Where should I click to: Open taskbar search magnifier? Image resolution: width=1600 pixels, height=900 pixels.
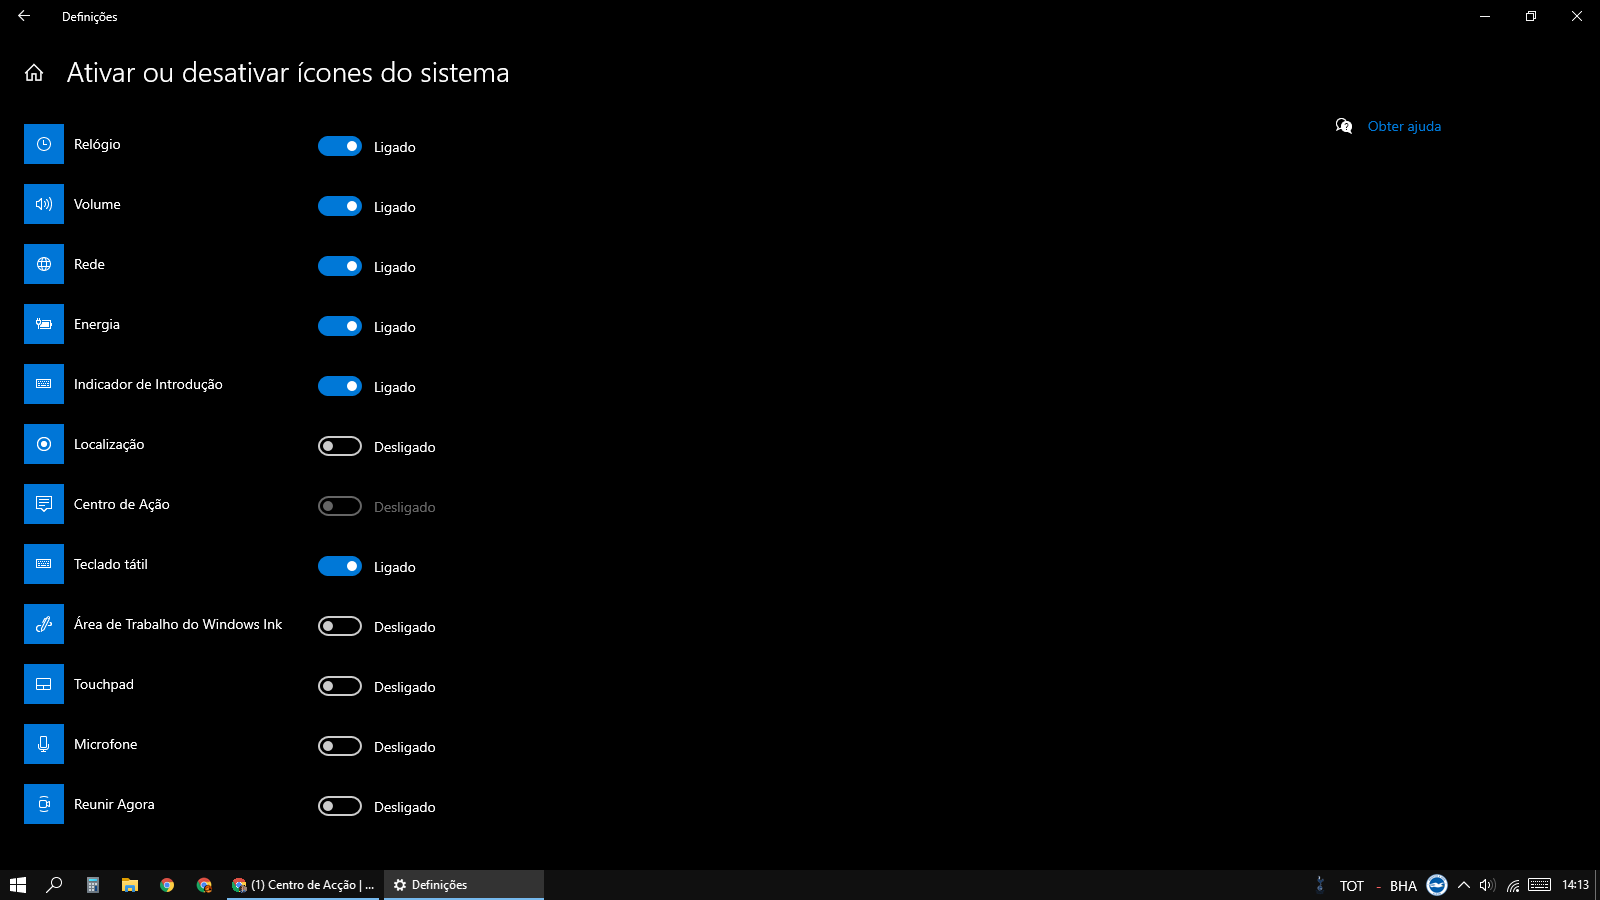coord(55,885)
